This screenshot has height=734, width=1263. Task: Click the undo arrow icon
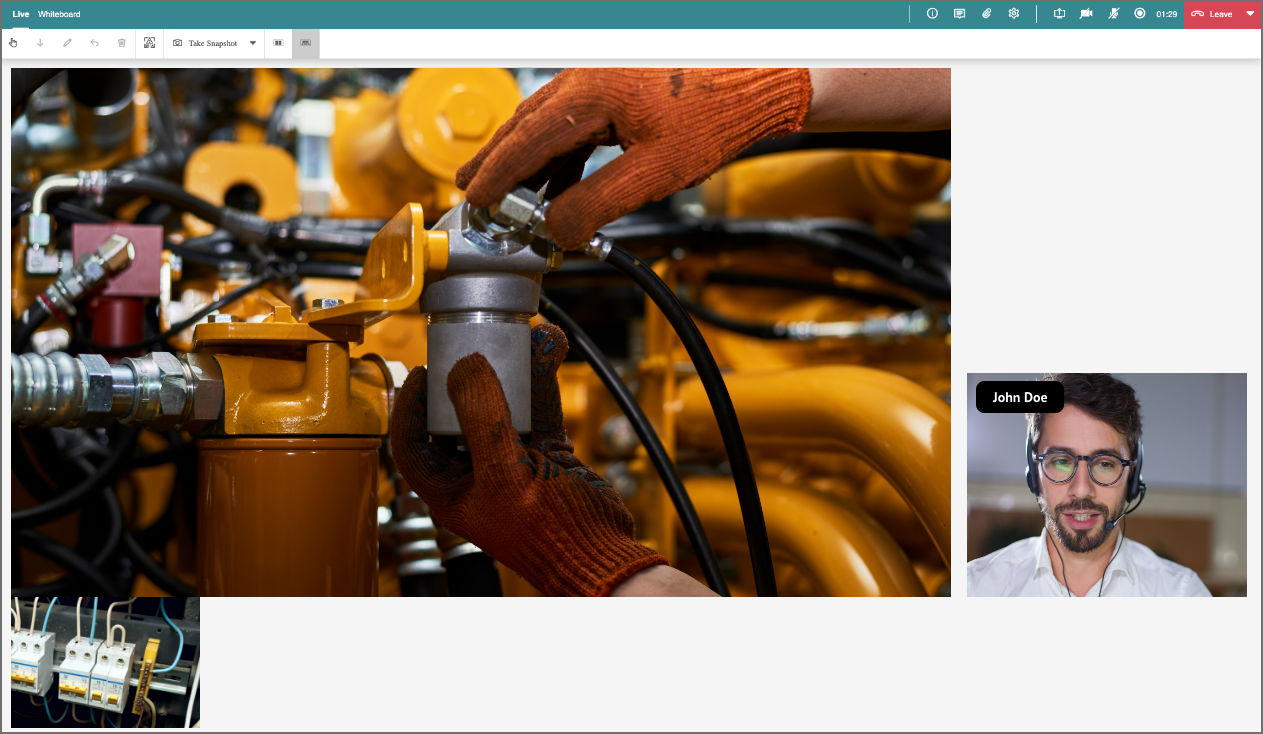coord(95,43)
